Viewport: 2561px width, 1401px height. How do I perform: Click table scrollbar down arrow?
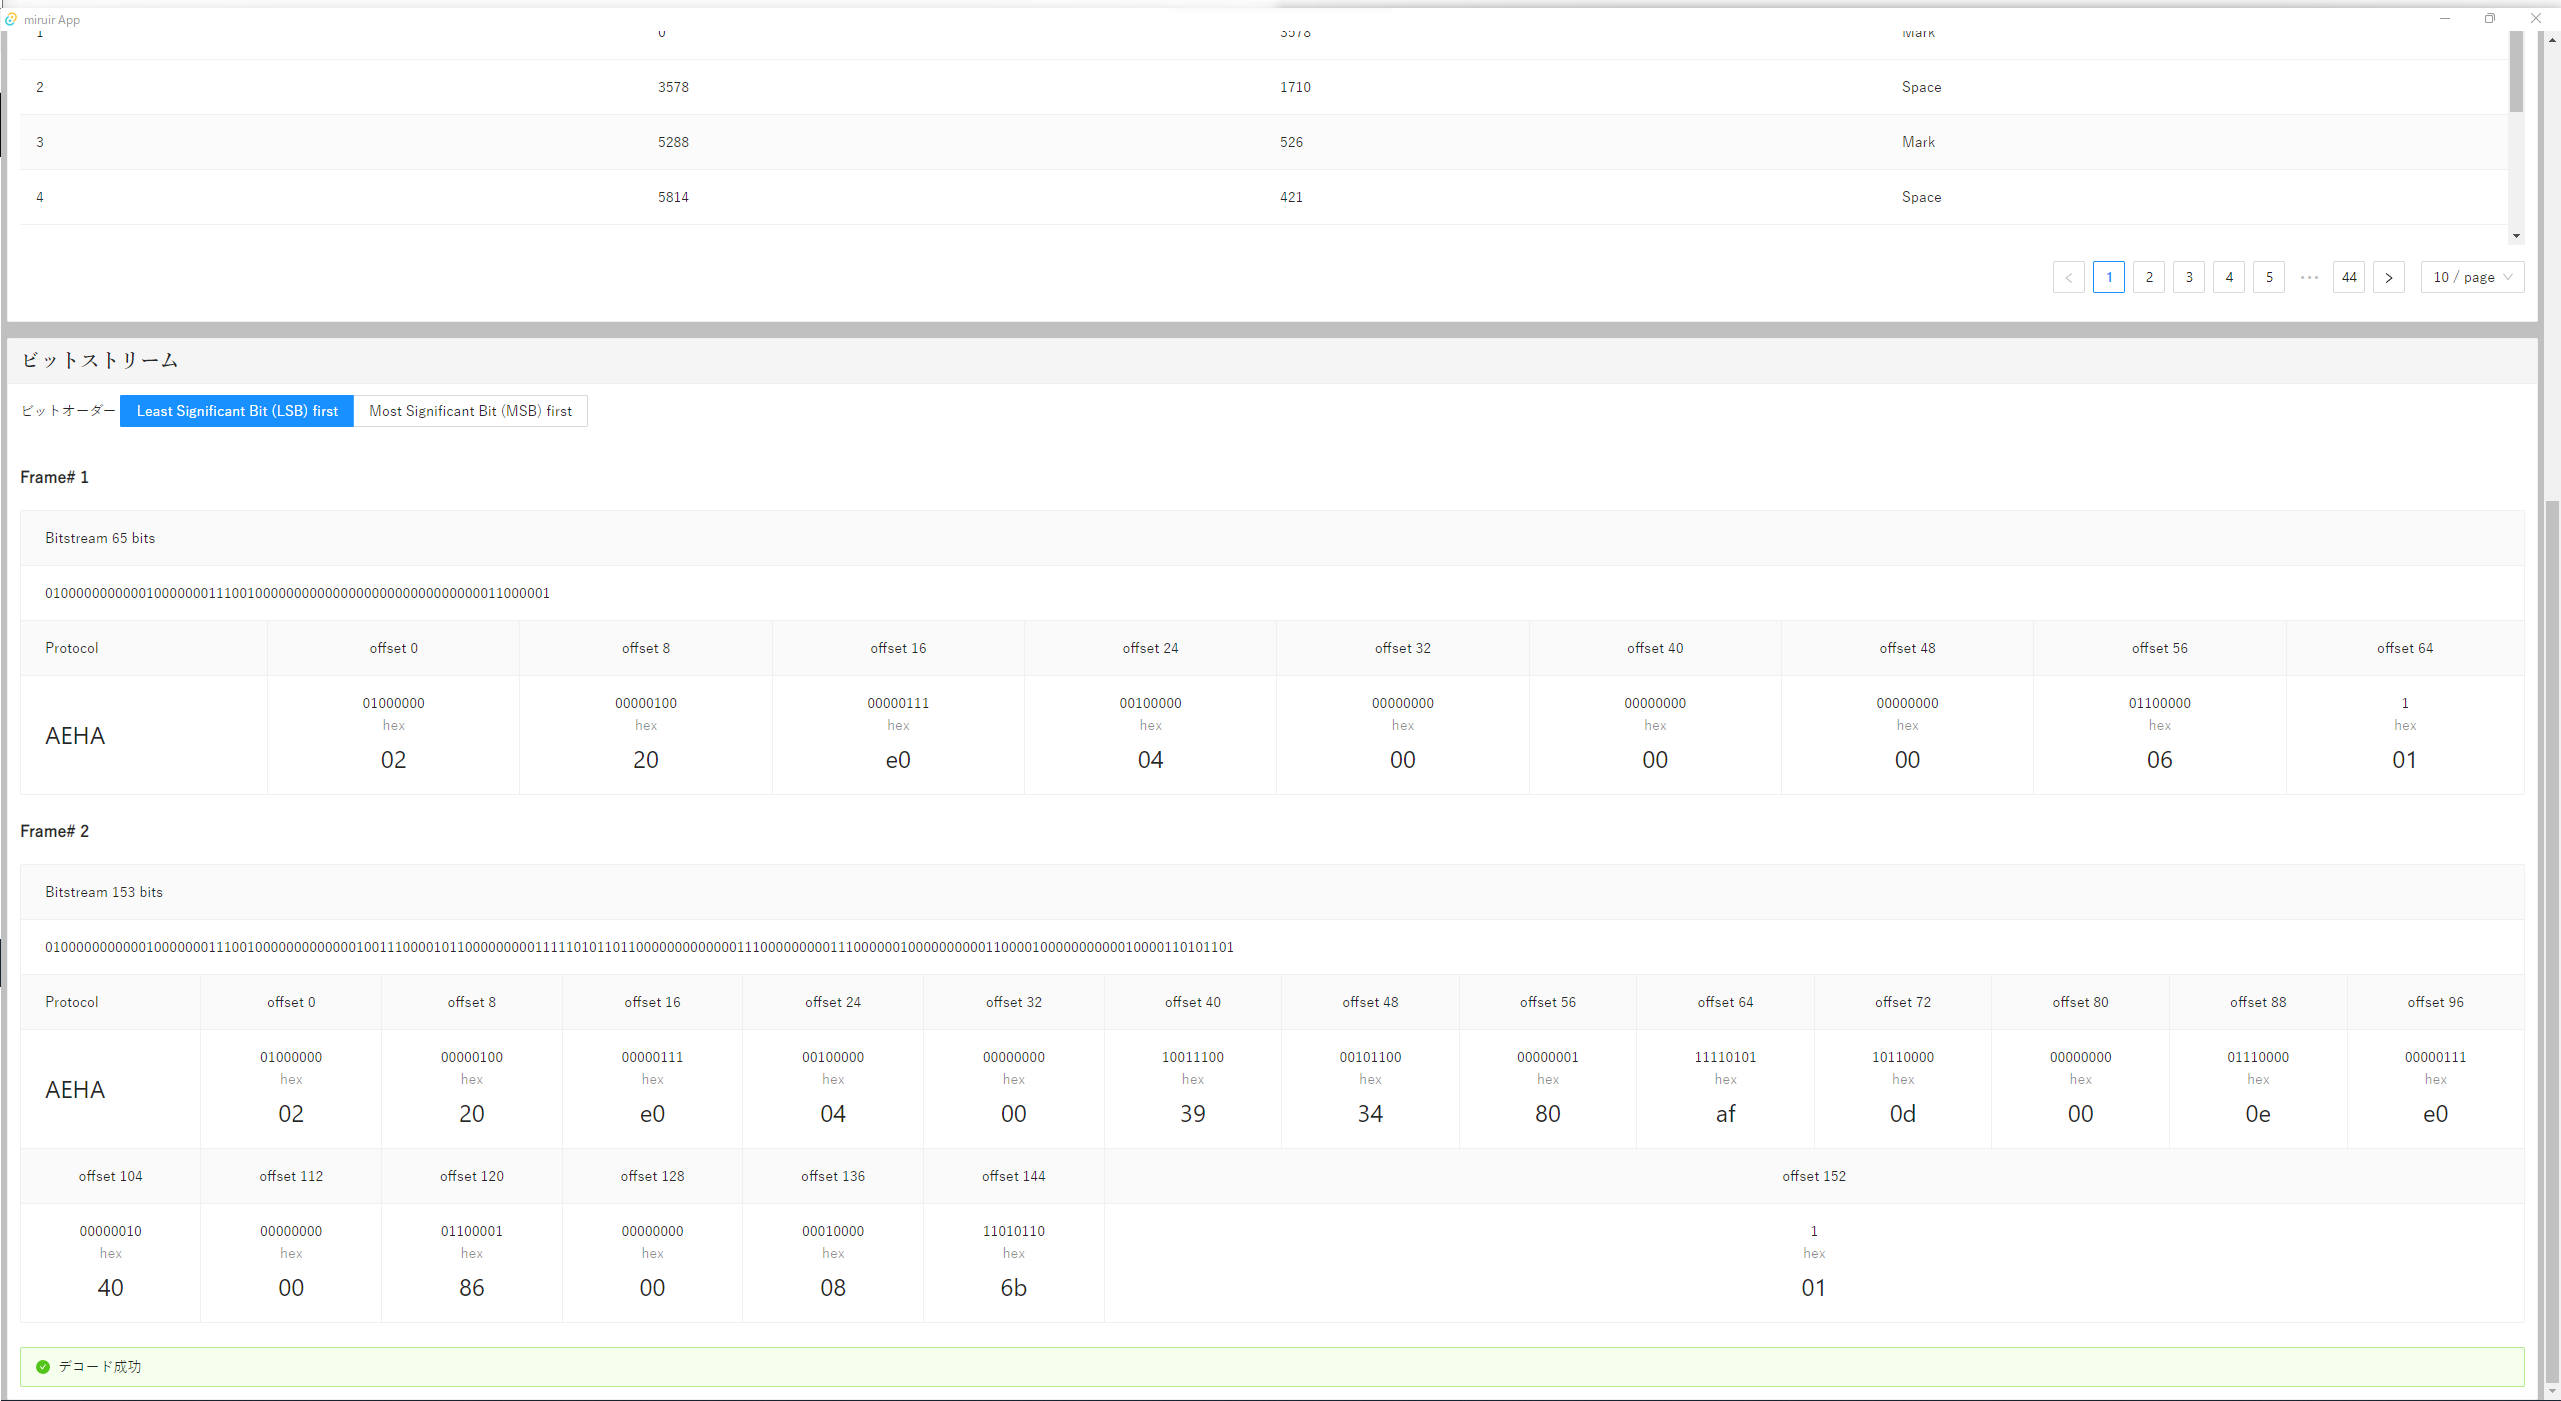pos(2516,236)
